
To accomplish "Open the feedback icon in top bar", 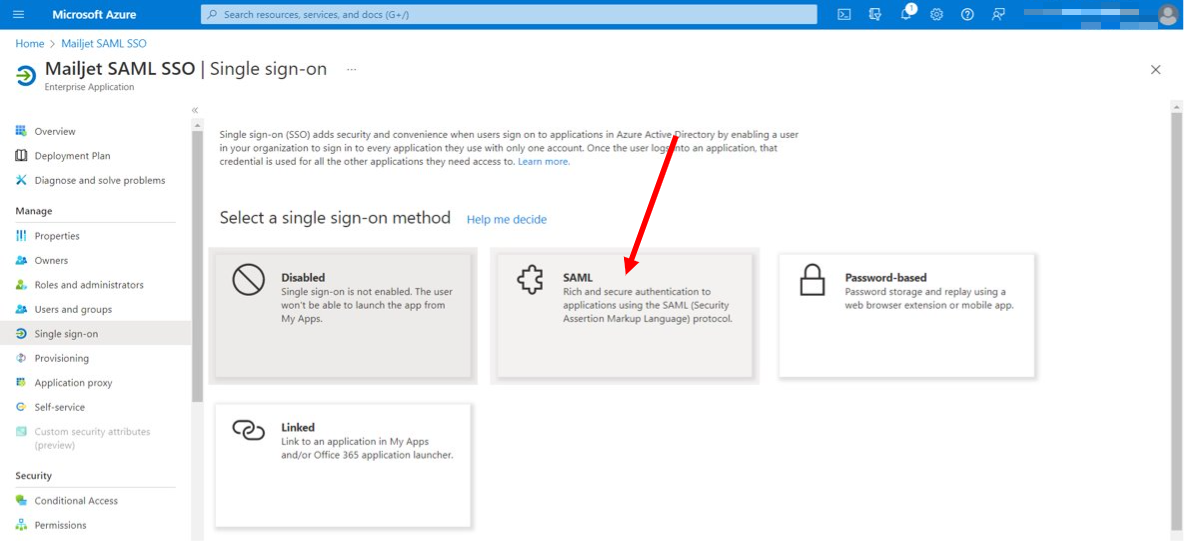I will pos(998,14).
